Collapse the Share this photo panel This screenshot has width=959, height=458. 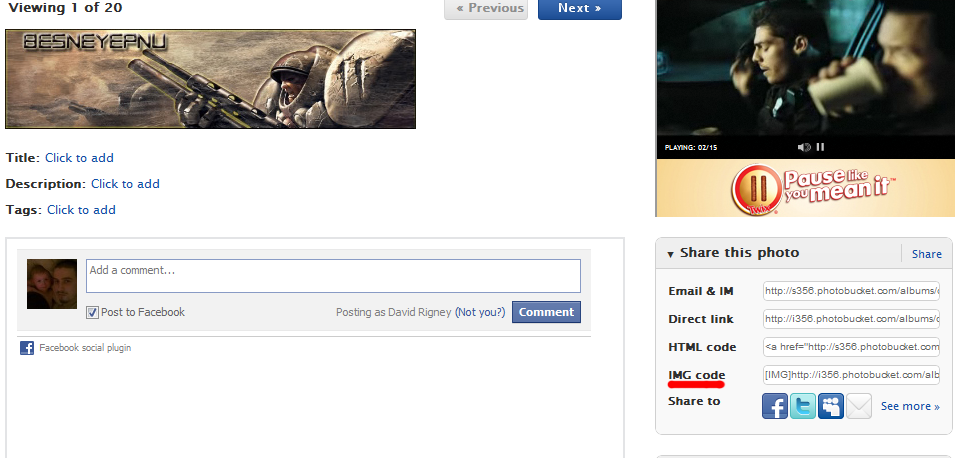(670, 254)
